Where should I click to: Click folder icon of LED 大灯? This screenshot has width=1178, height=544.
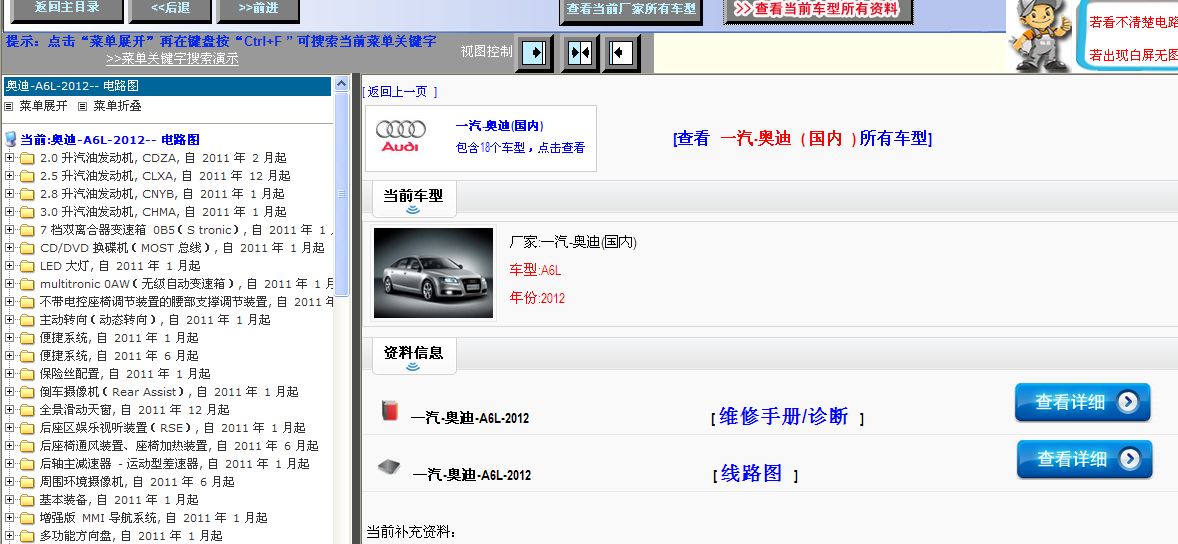[x=28, y=267]
